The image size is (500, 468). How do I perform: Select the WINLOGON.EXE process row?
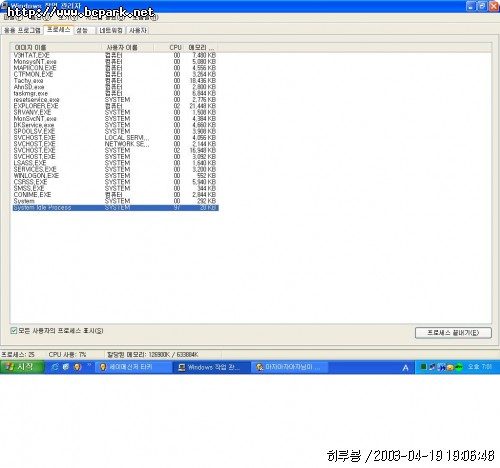click(115, 176)
